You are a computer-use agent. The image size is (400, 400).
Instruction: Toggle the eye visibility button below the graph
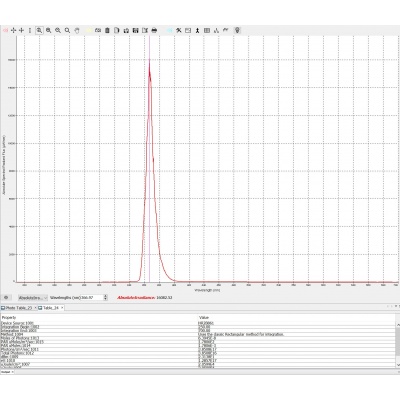point(6,297)
